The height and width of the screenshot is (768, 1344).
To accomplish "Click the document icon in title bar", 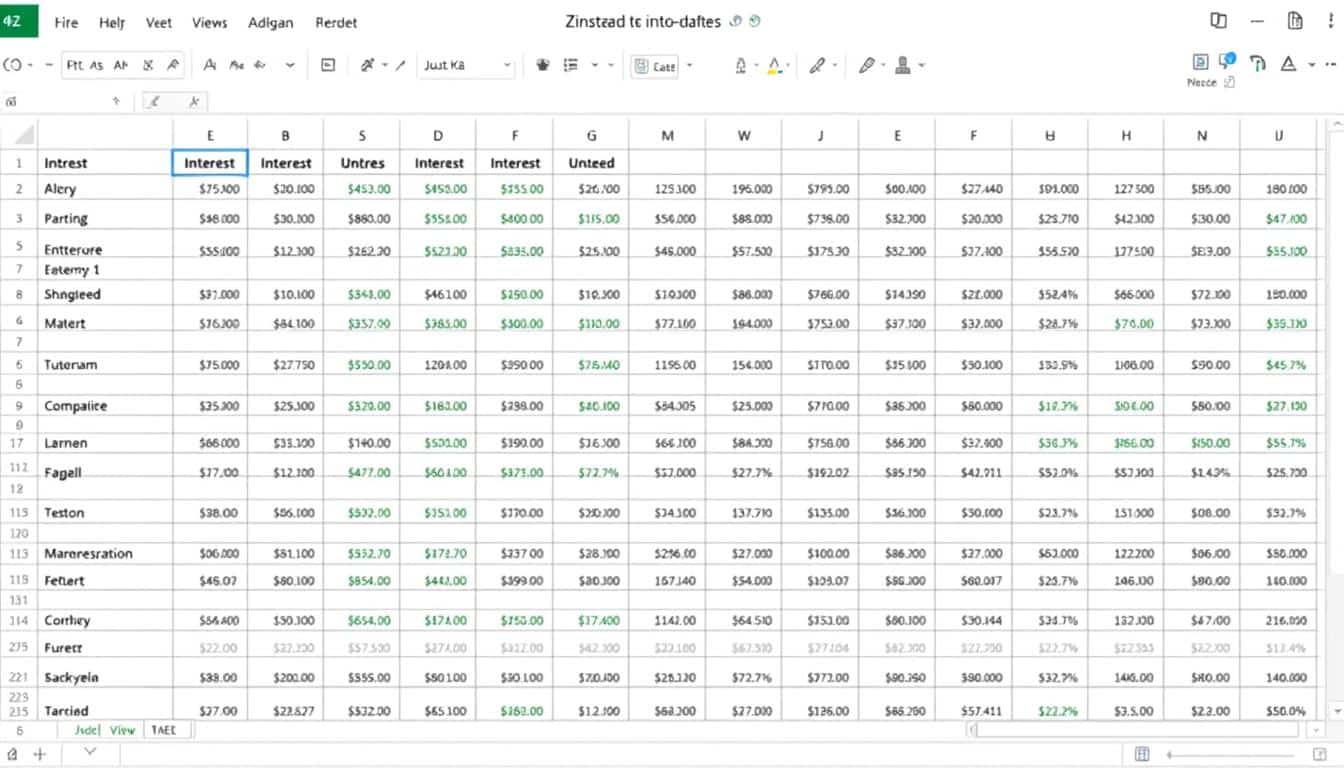I will (x=1296, y=21).
